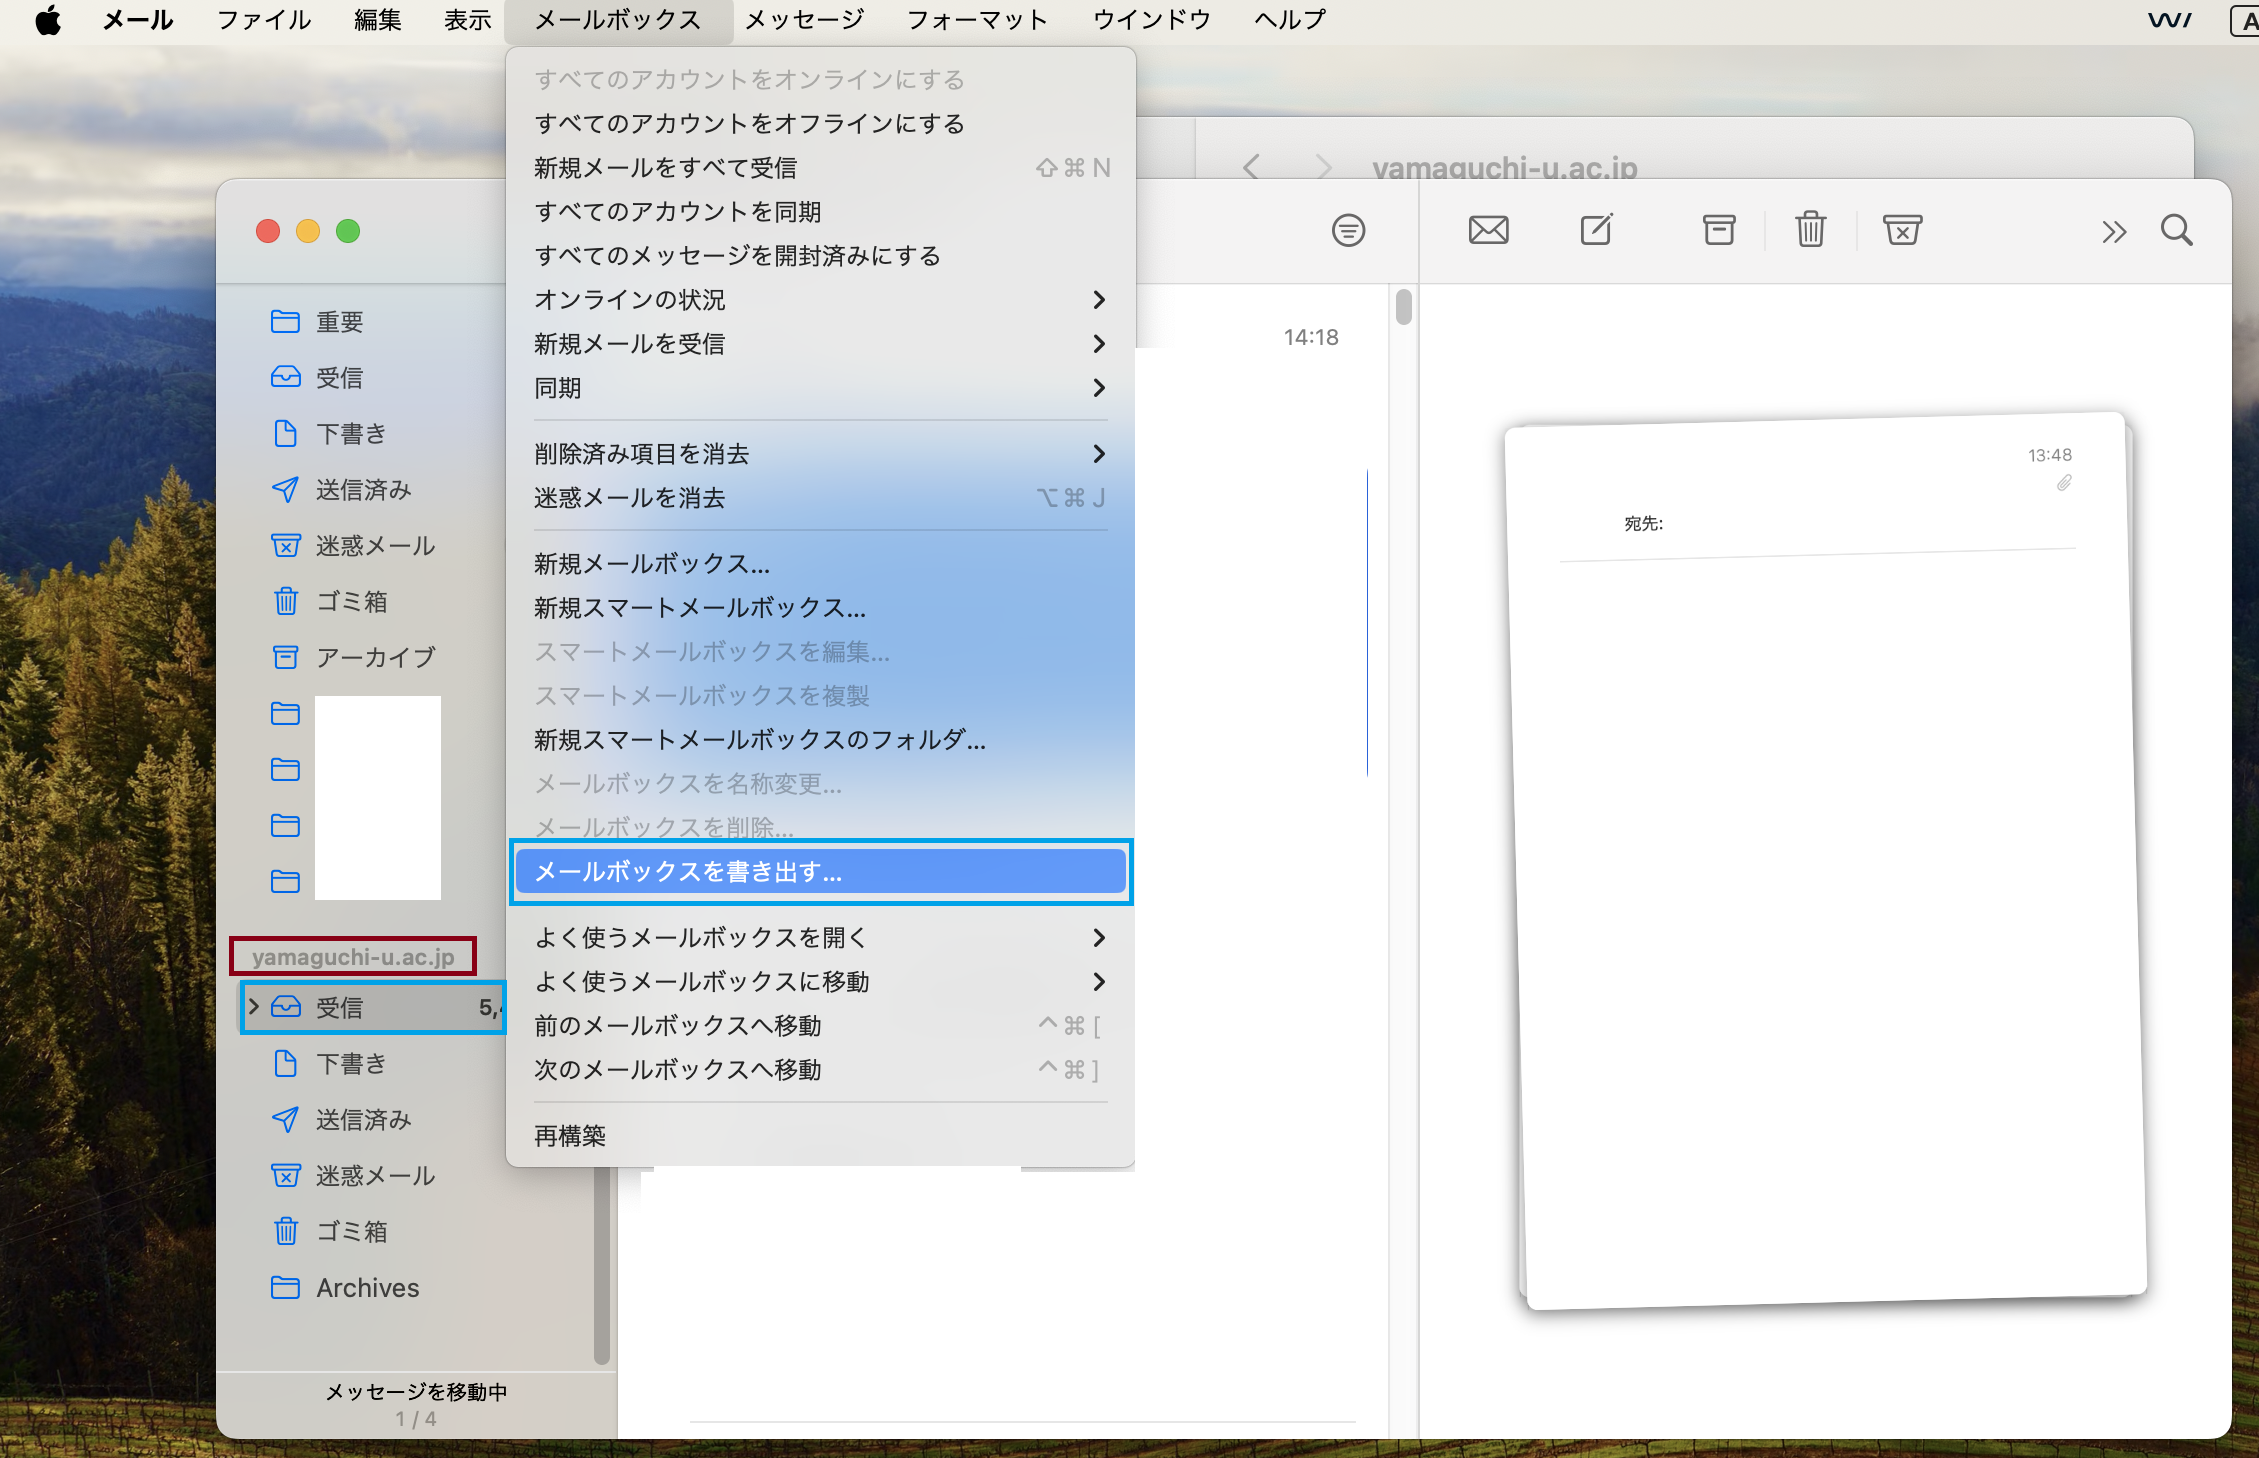
Task: Click forward arrow in rear window
Action: click(x=1324, y=166)
